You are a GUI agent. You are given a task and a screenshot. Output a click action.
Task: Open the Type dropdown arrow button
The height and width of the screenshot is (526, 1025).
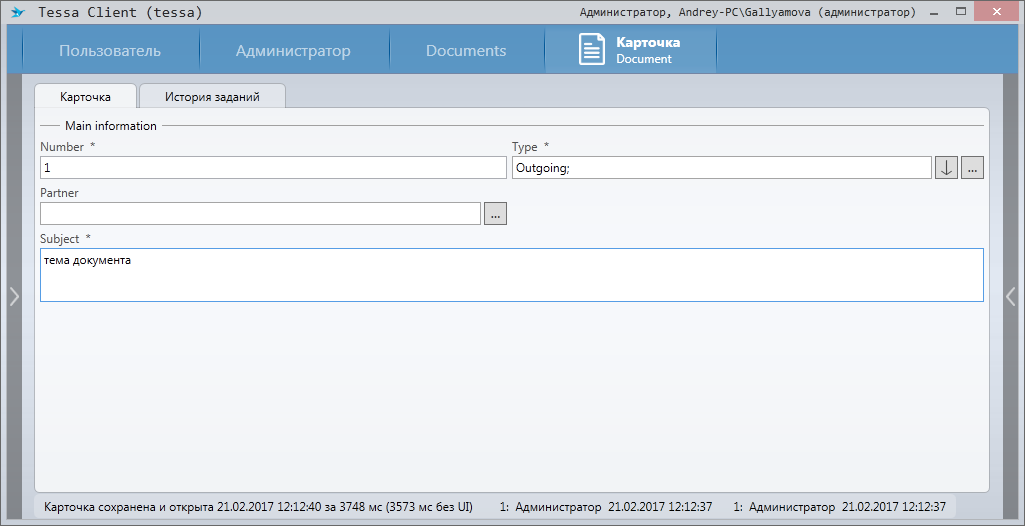946,168
